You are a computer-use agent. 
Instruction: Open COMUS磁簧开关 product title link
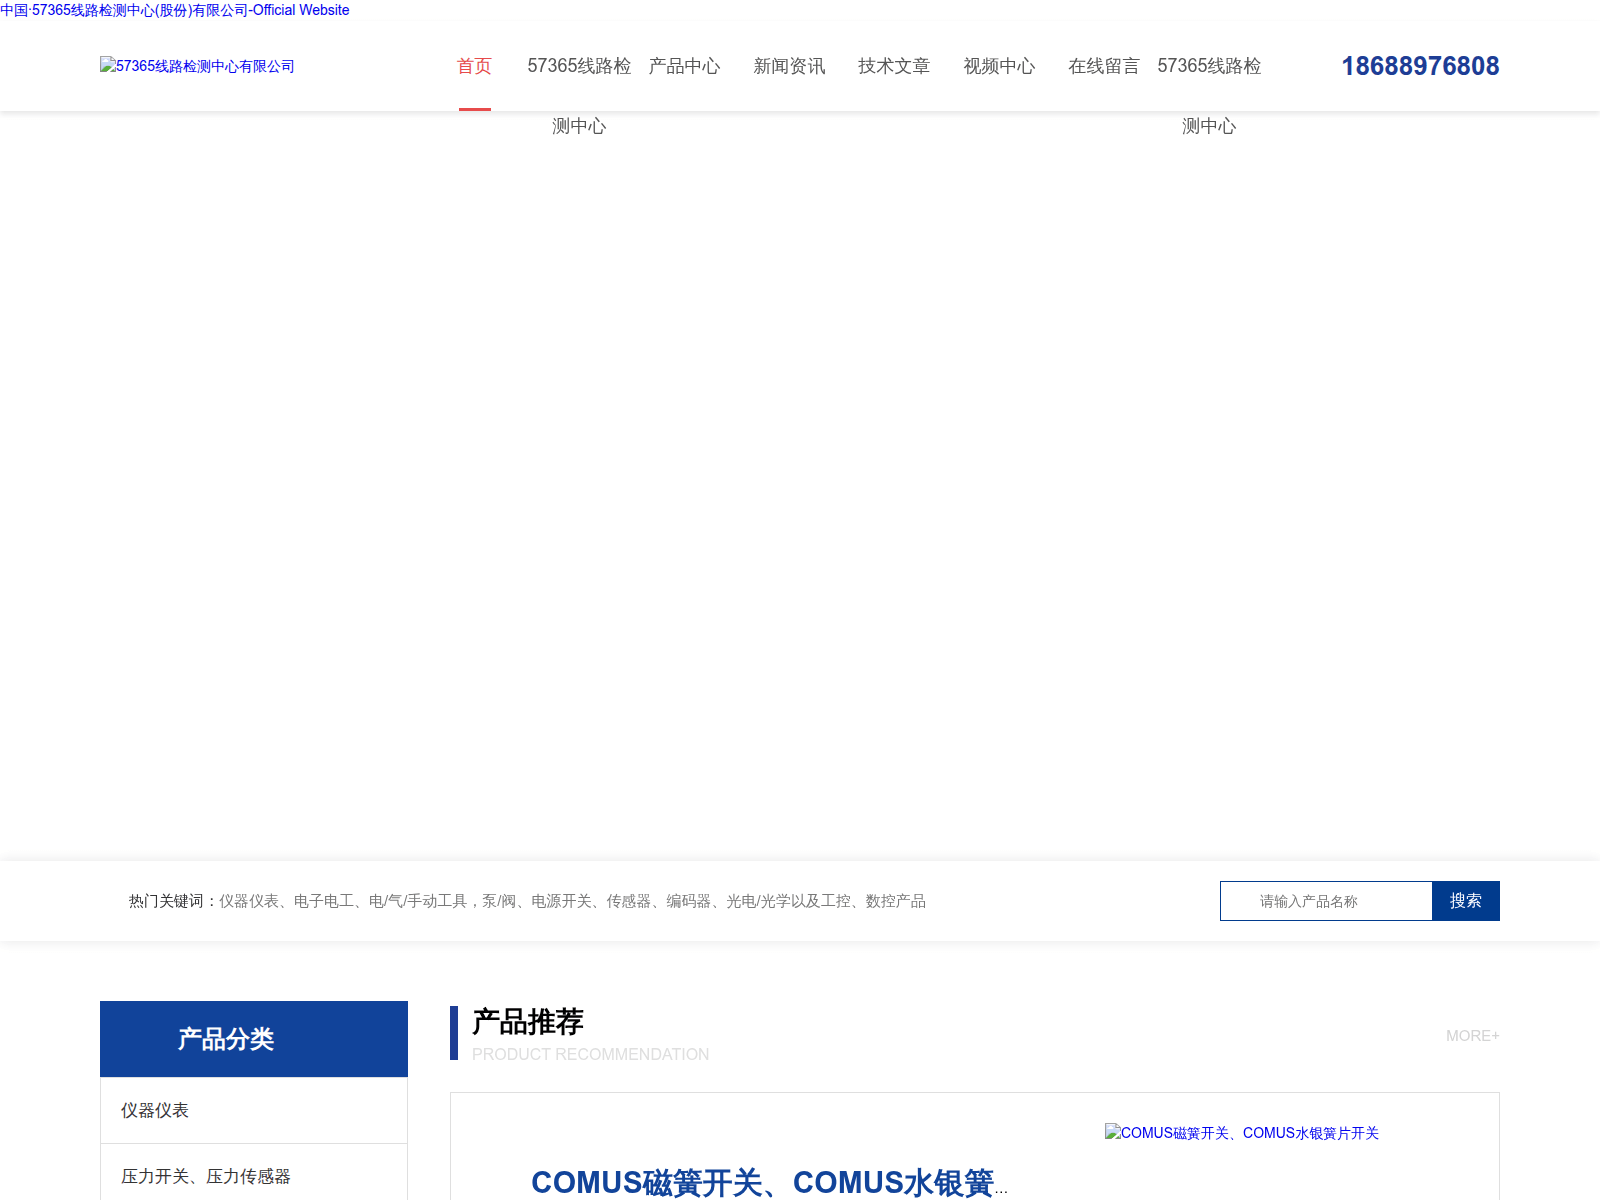768,1182
